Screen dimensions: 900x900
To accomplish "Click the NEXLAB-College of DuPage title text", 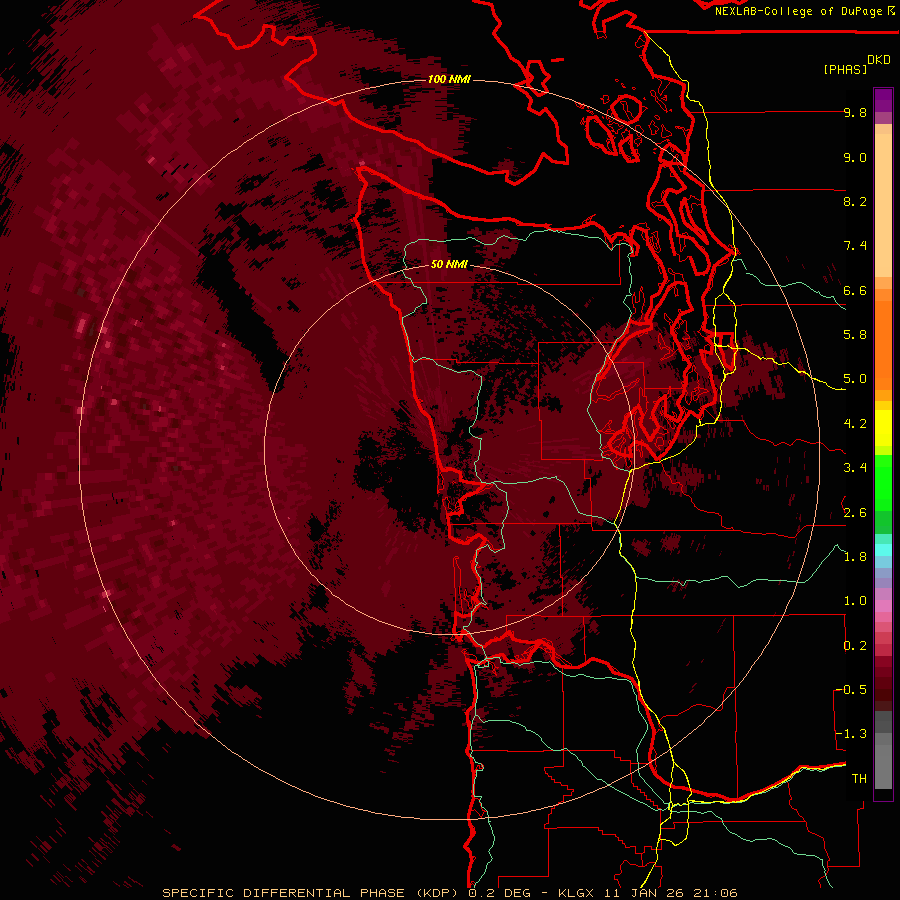I will [799, 11].
